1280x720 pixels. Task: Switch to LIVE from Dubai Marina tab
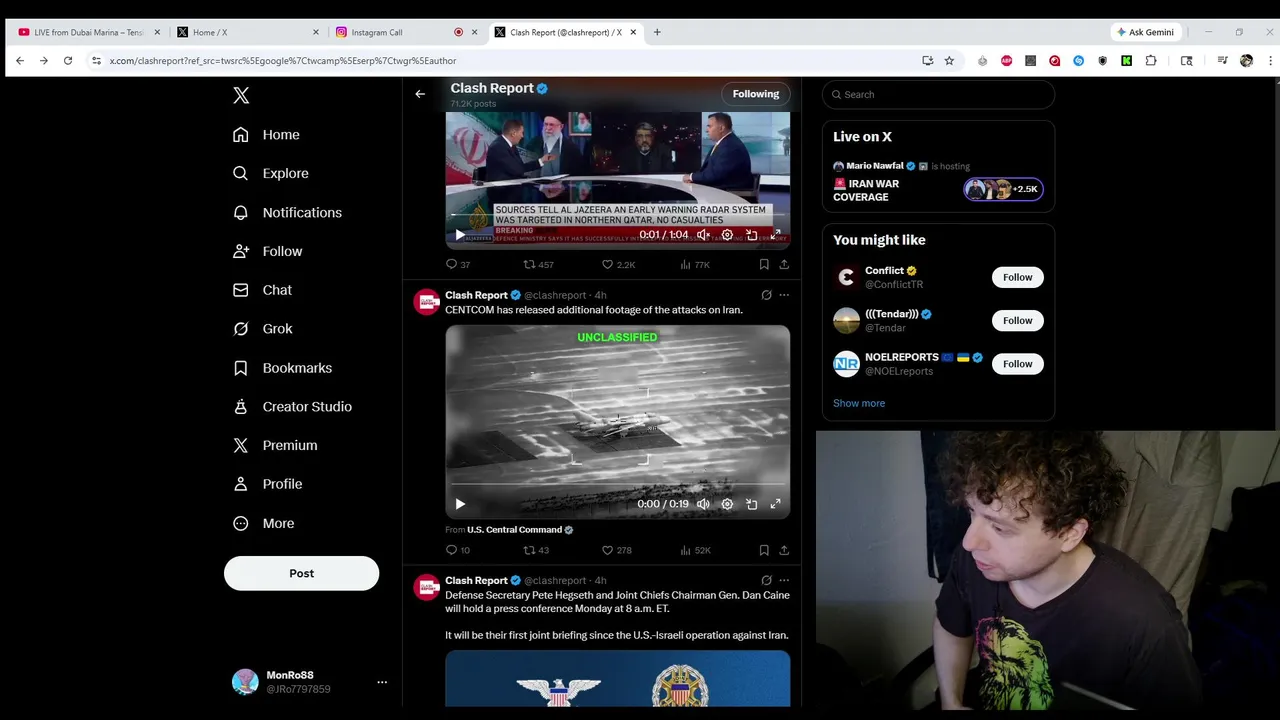[x=88, y=32]
